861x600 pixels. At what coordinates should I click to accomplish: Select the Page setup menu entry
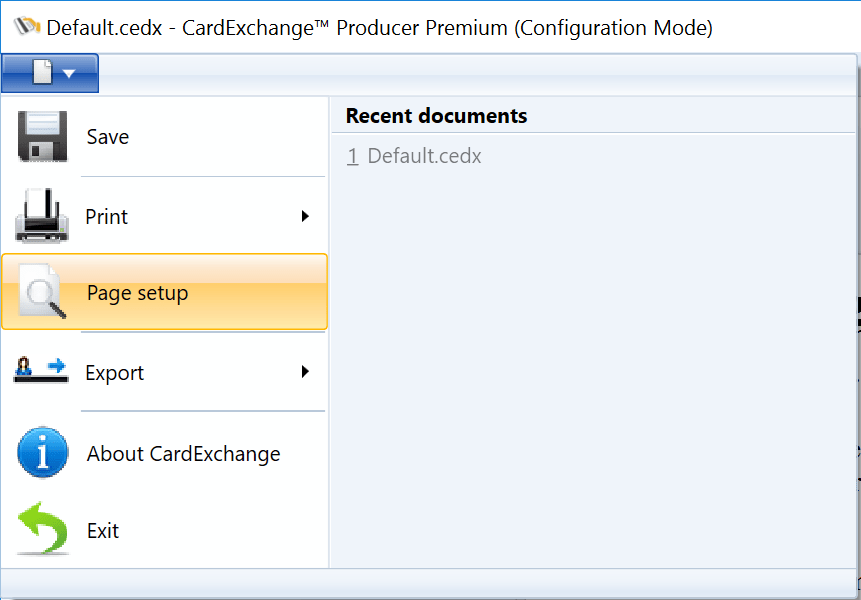(138, 293)
